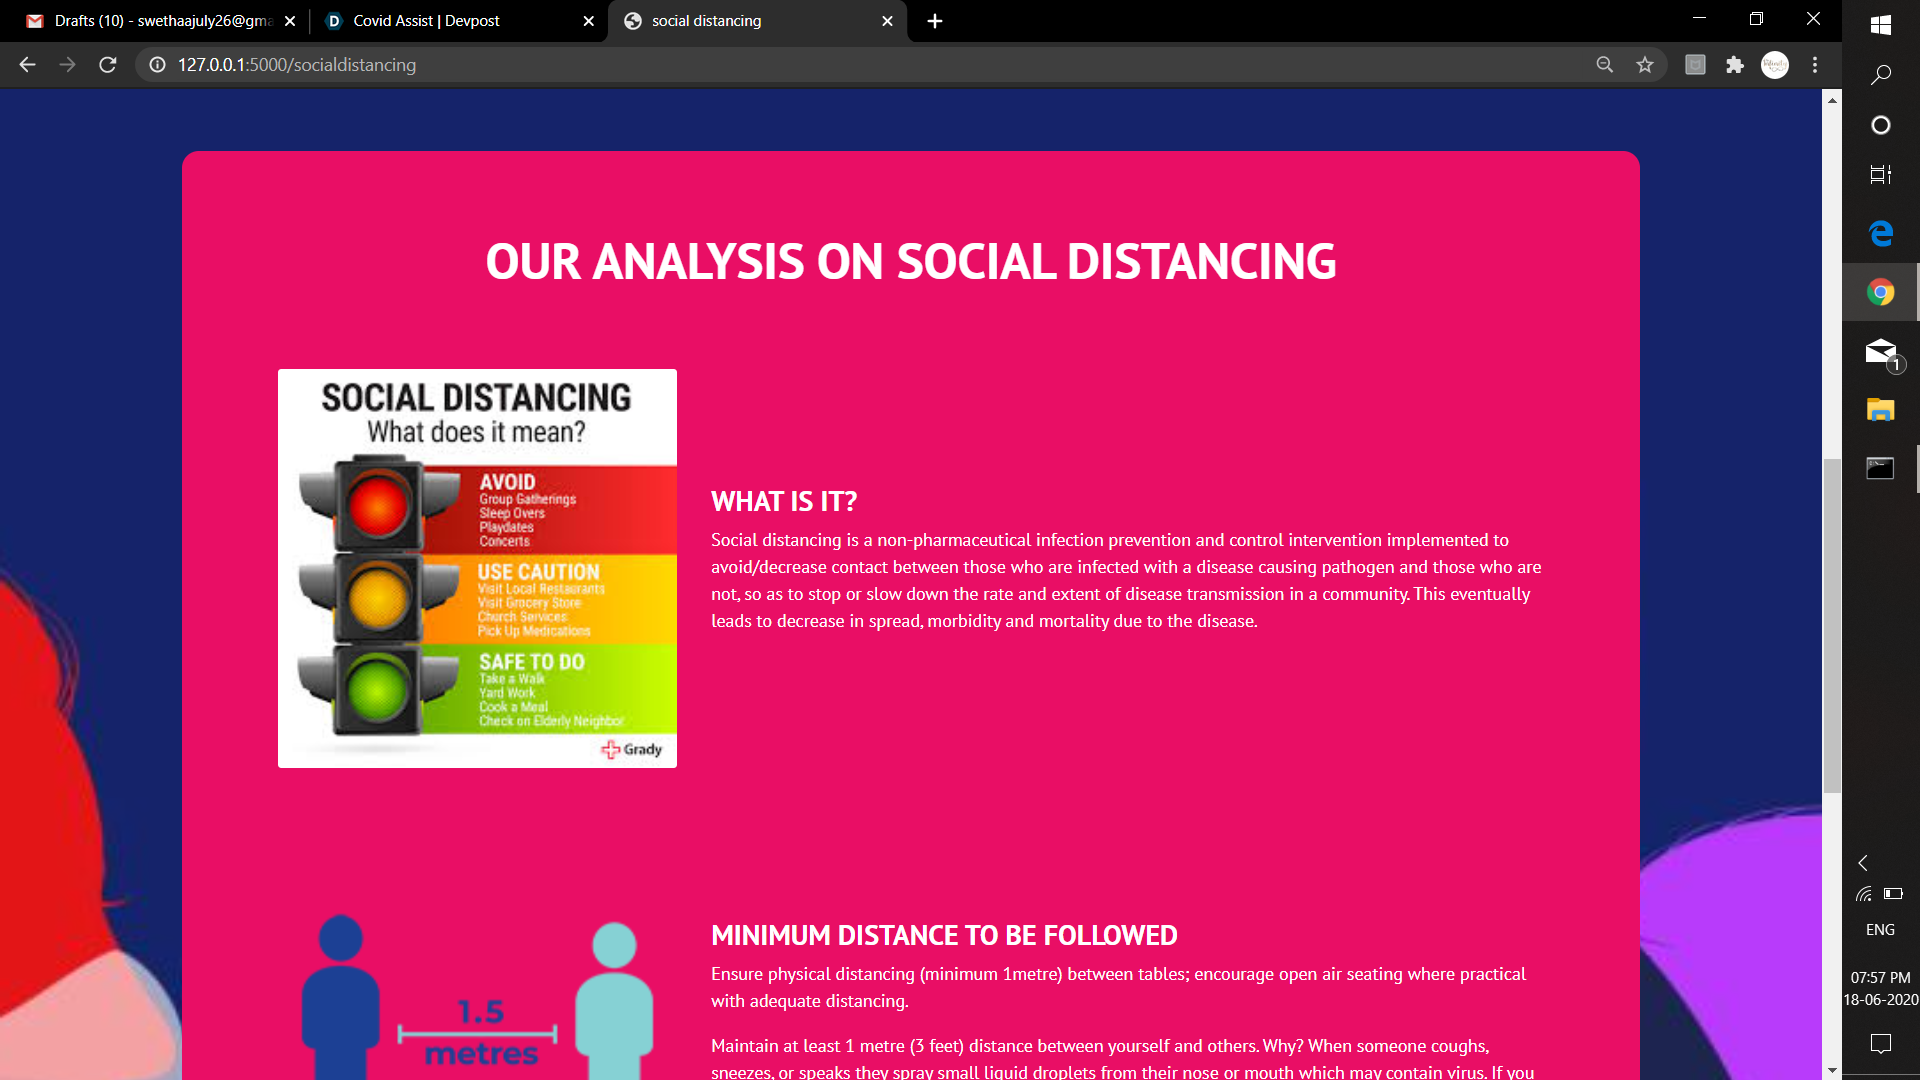The height and width of the screenshot is (1080, 1920).
Task: Click the page scrollbar down arrow
Action: tap(1832, 1070)
